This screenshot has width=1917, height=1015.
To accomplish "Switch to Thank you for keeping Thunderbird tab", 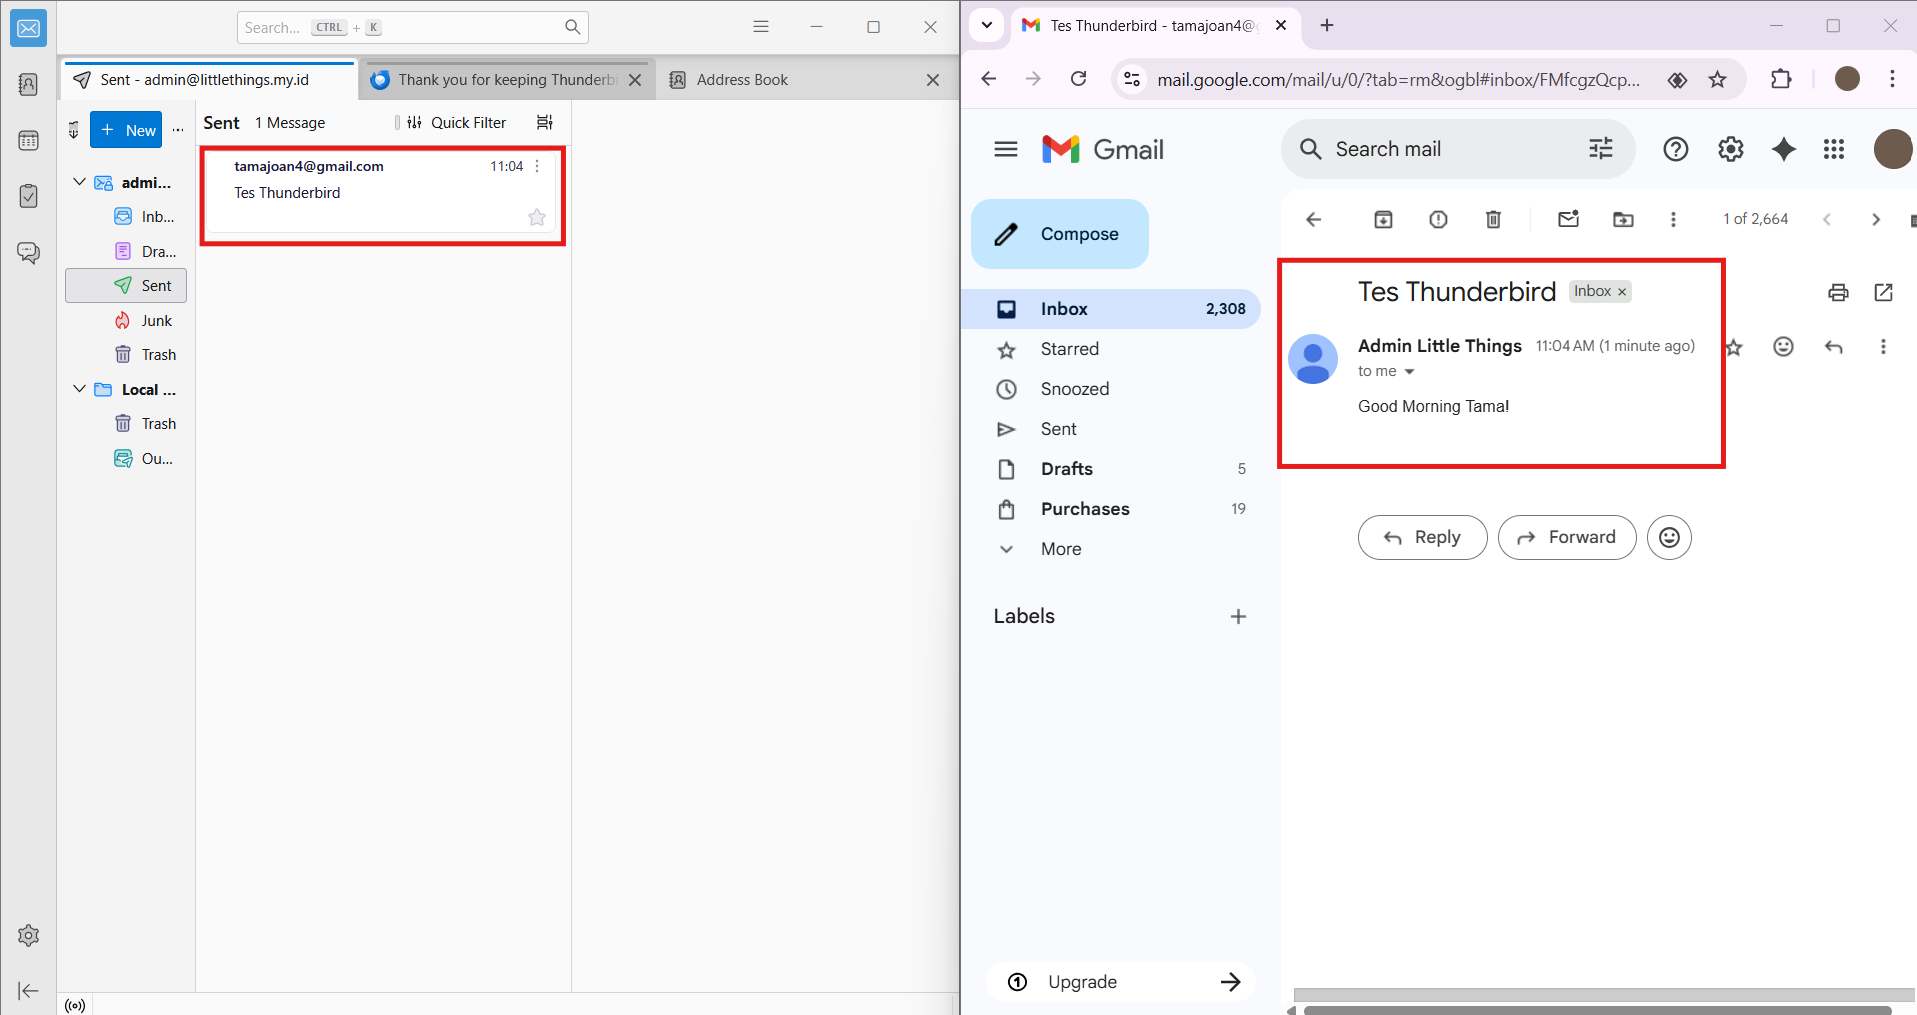I will [506, 80].
